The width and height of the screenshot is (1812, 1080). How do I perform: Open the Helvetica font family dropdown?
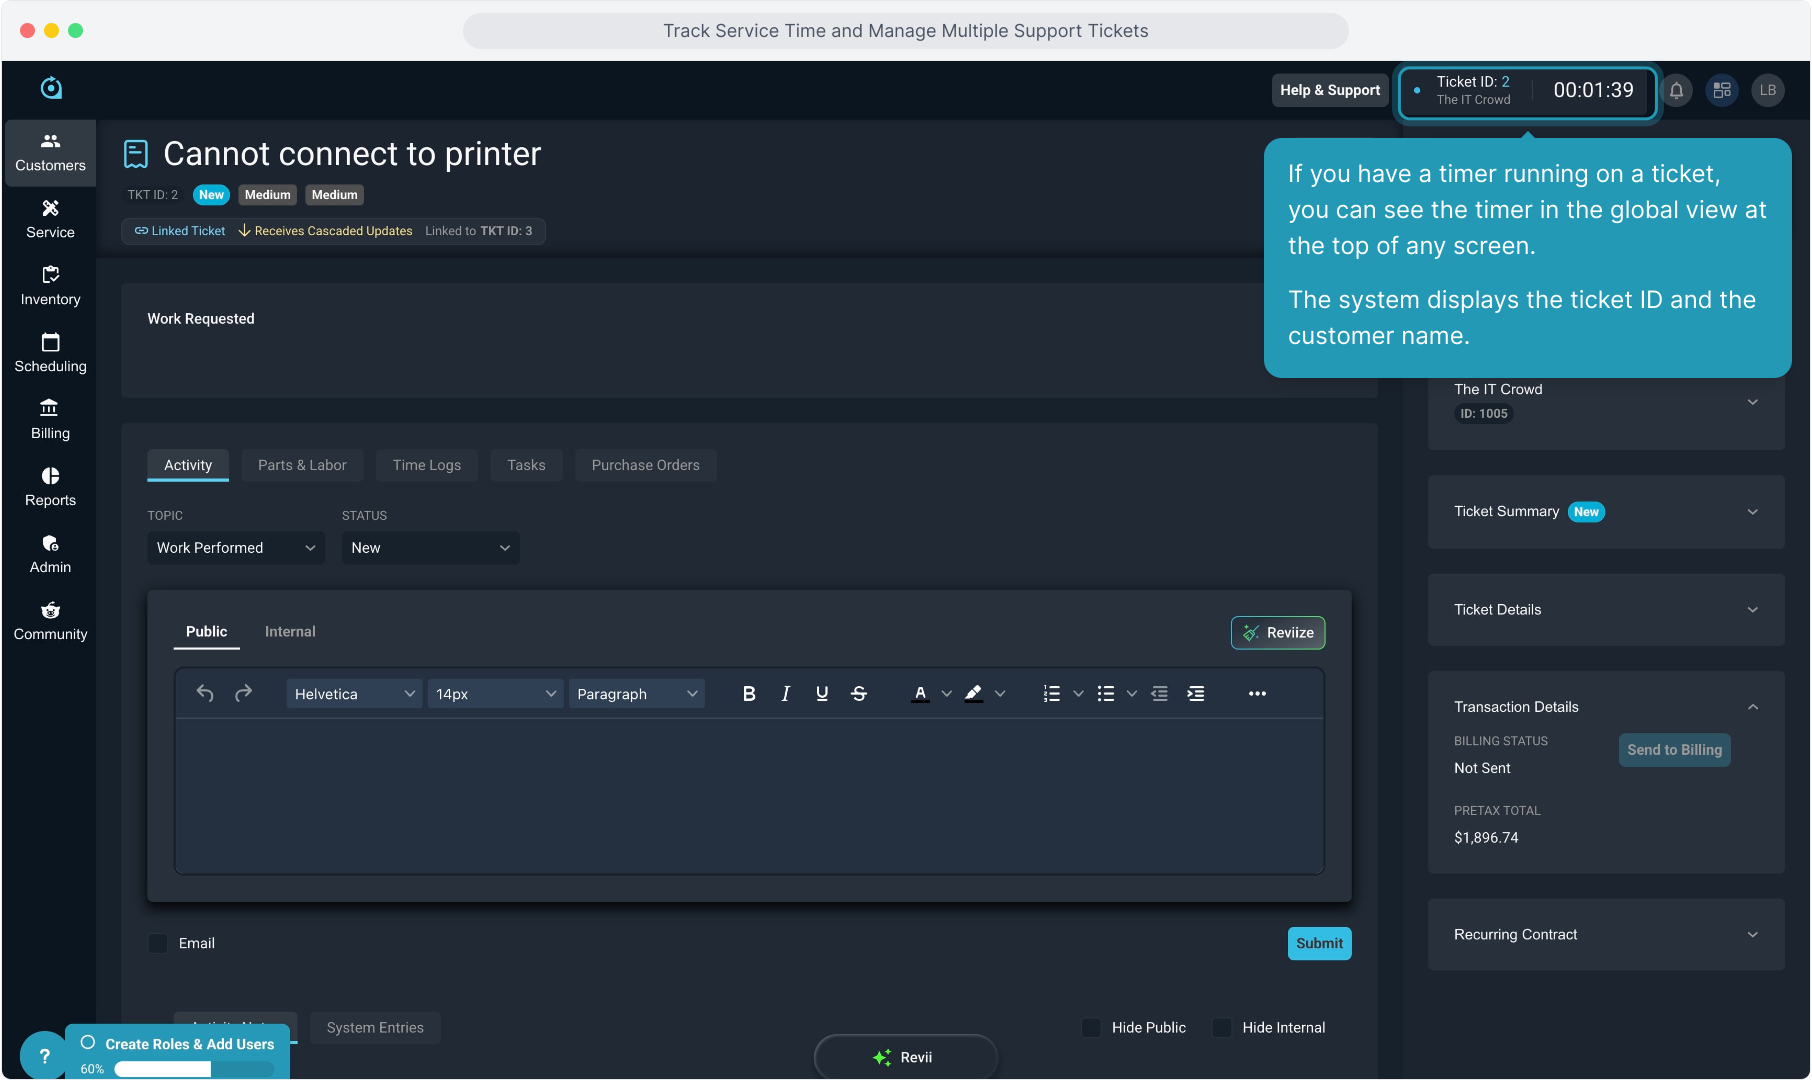[x=354, y=694]
